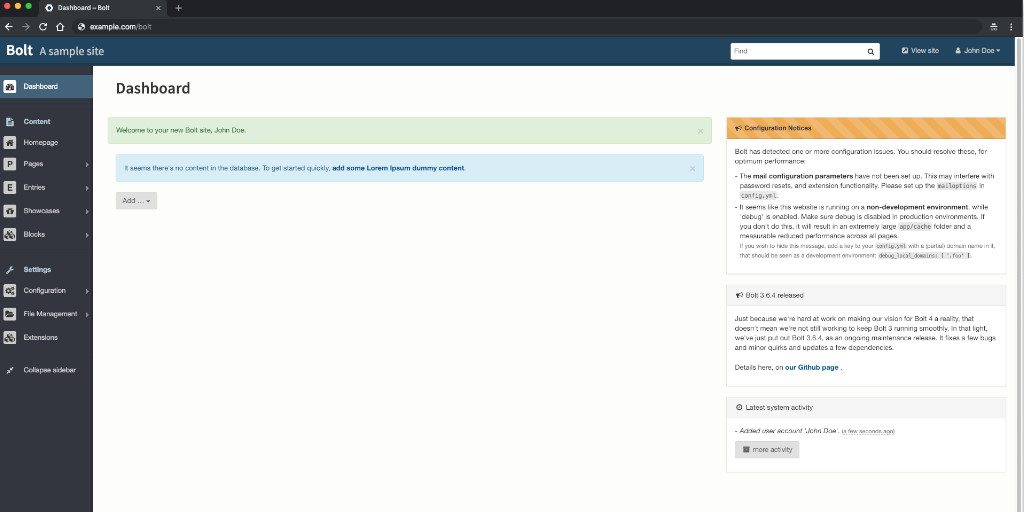Click the 'more activity' button
The image size is (1024, 512).
click(767, 449)
